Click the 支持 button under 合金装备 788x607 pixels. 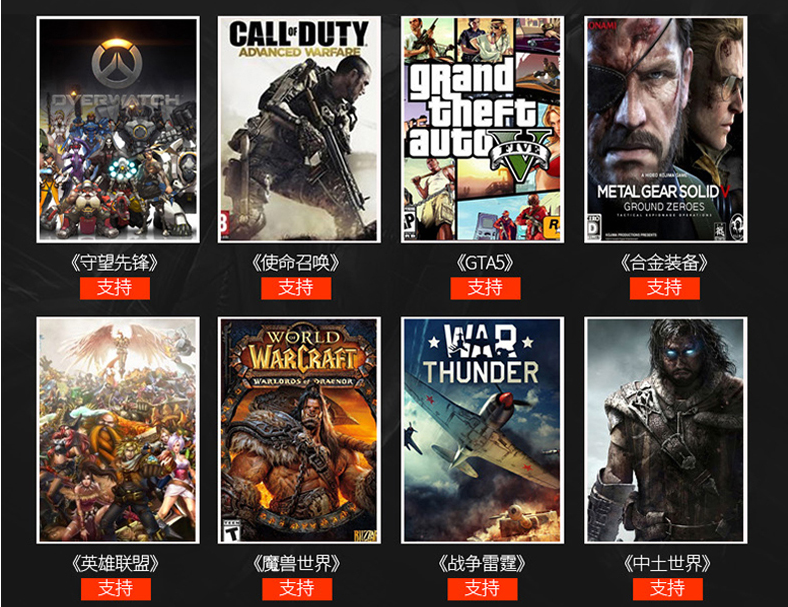coord(665,288)
